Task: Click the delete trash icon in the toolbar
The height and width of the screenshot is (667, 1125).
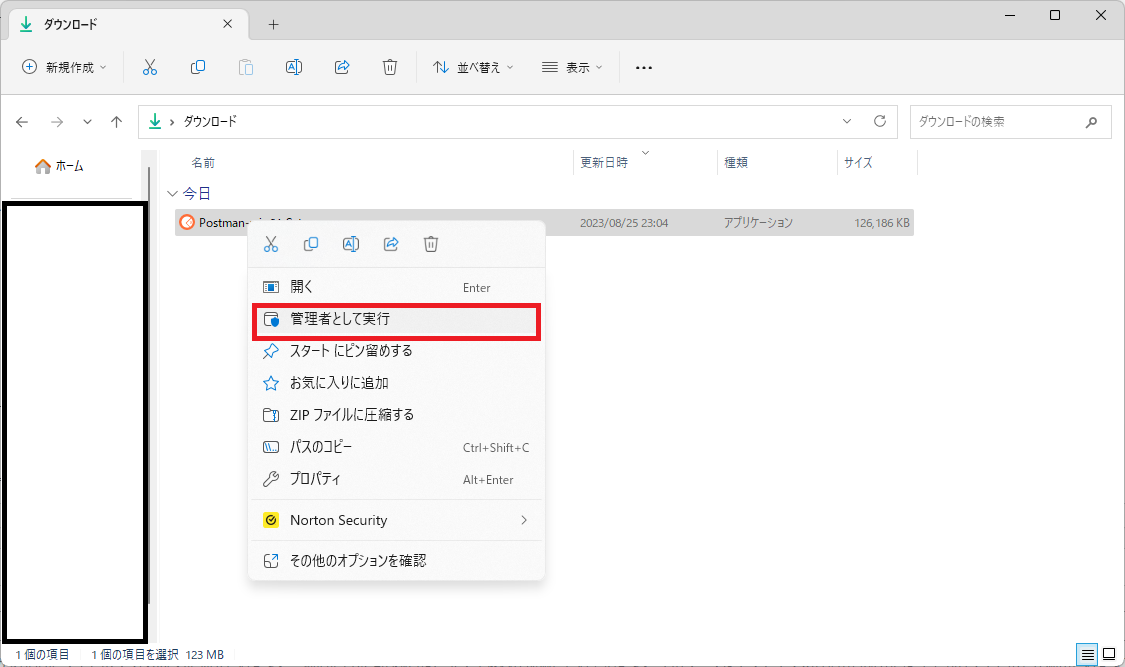Action: [390, 67]
